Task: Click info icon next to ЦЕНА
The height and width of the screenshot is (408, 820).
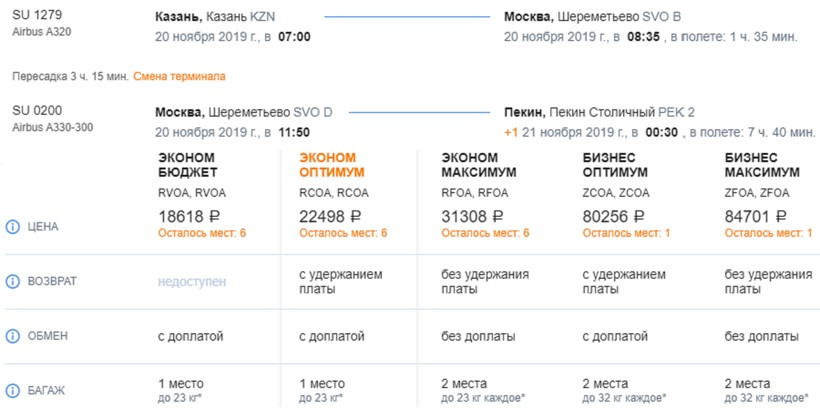Action: (x=13, y=227)
